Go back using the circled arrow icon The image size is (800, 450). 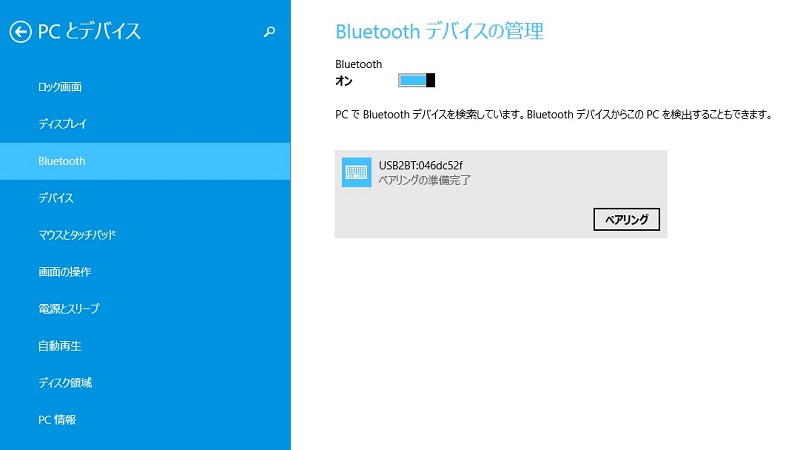(20, 32)
